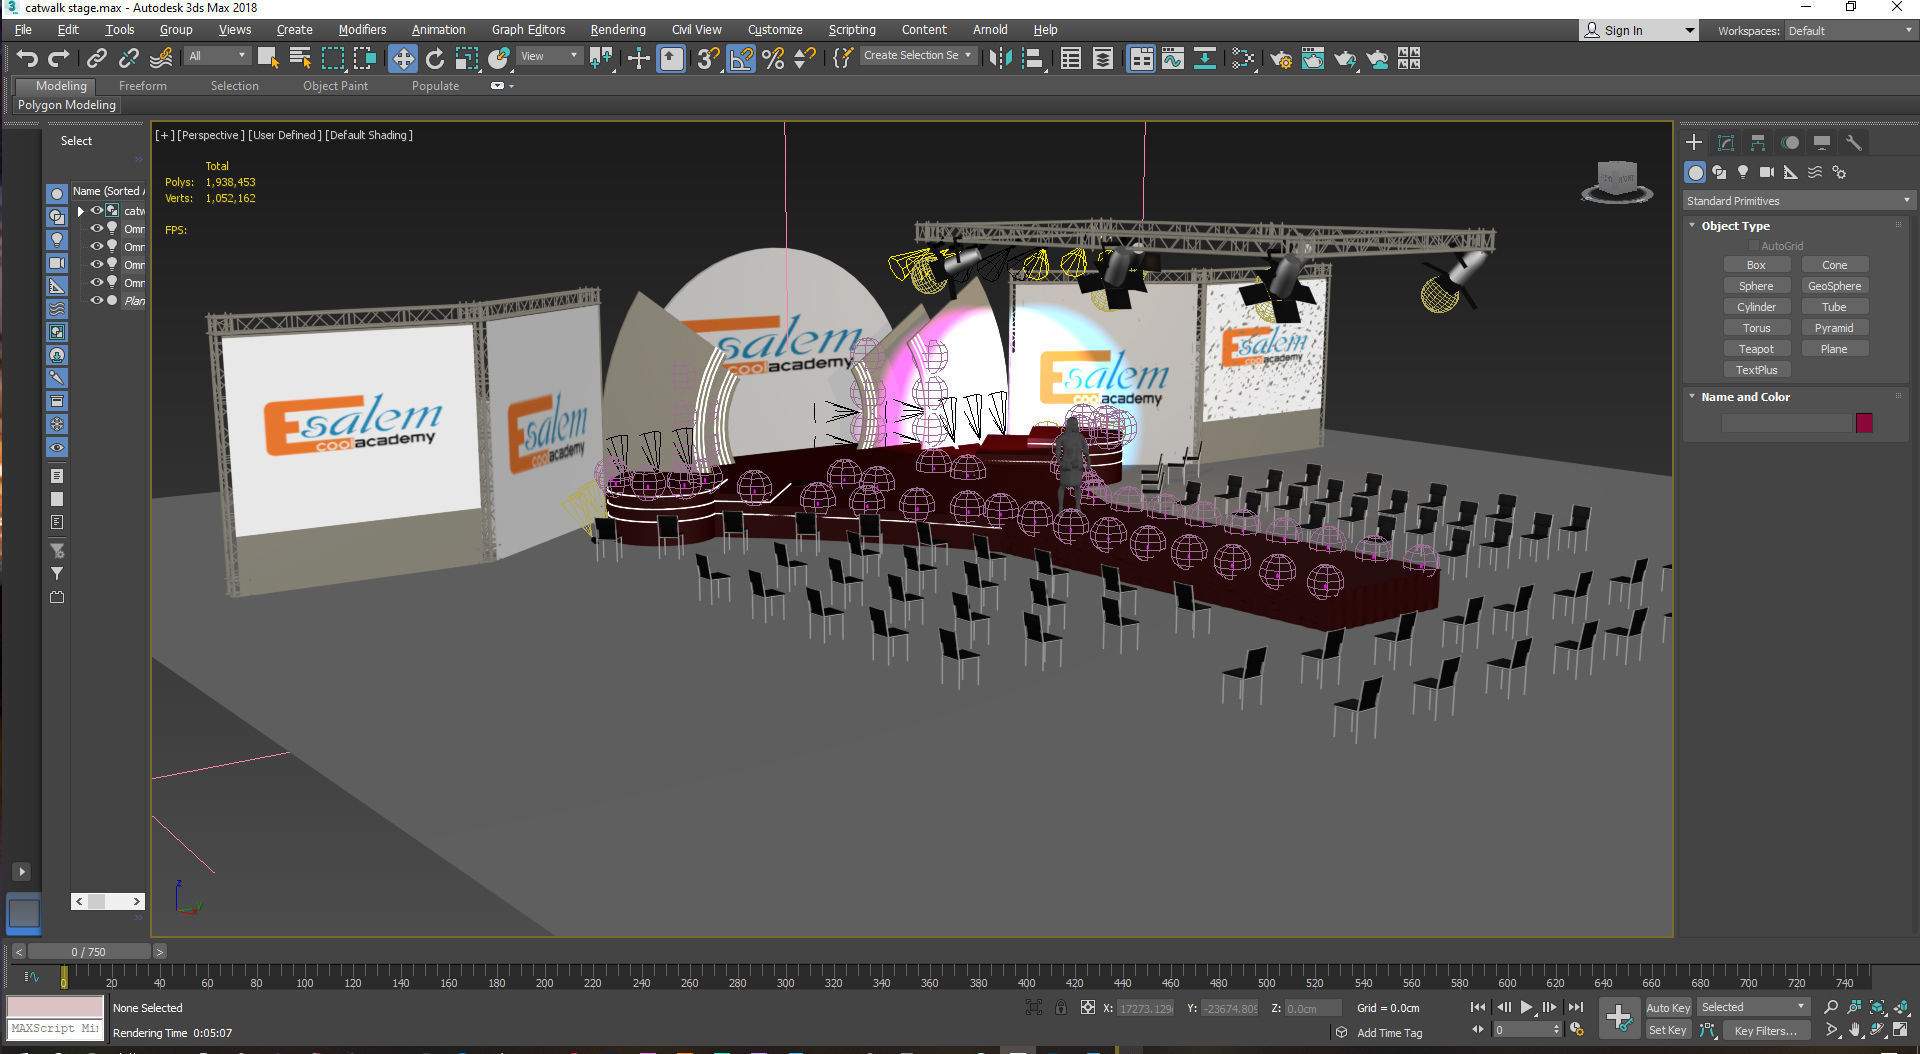Toggle Percent Snap button
The width and height of the screenshot is (1920, 1054).
pyautogui.click(x=773, y=59)
